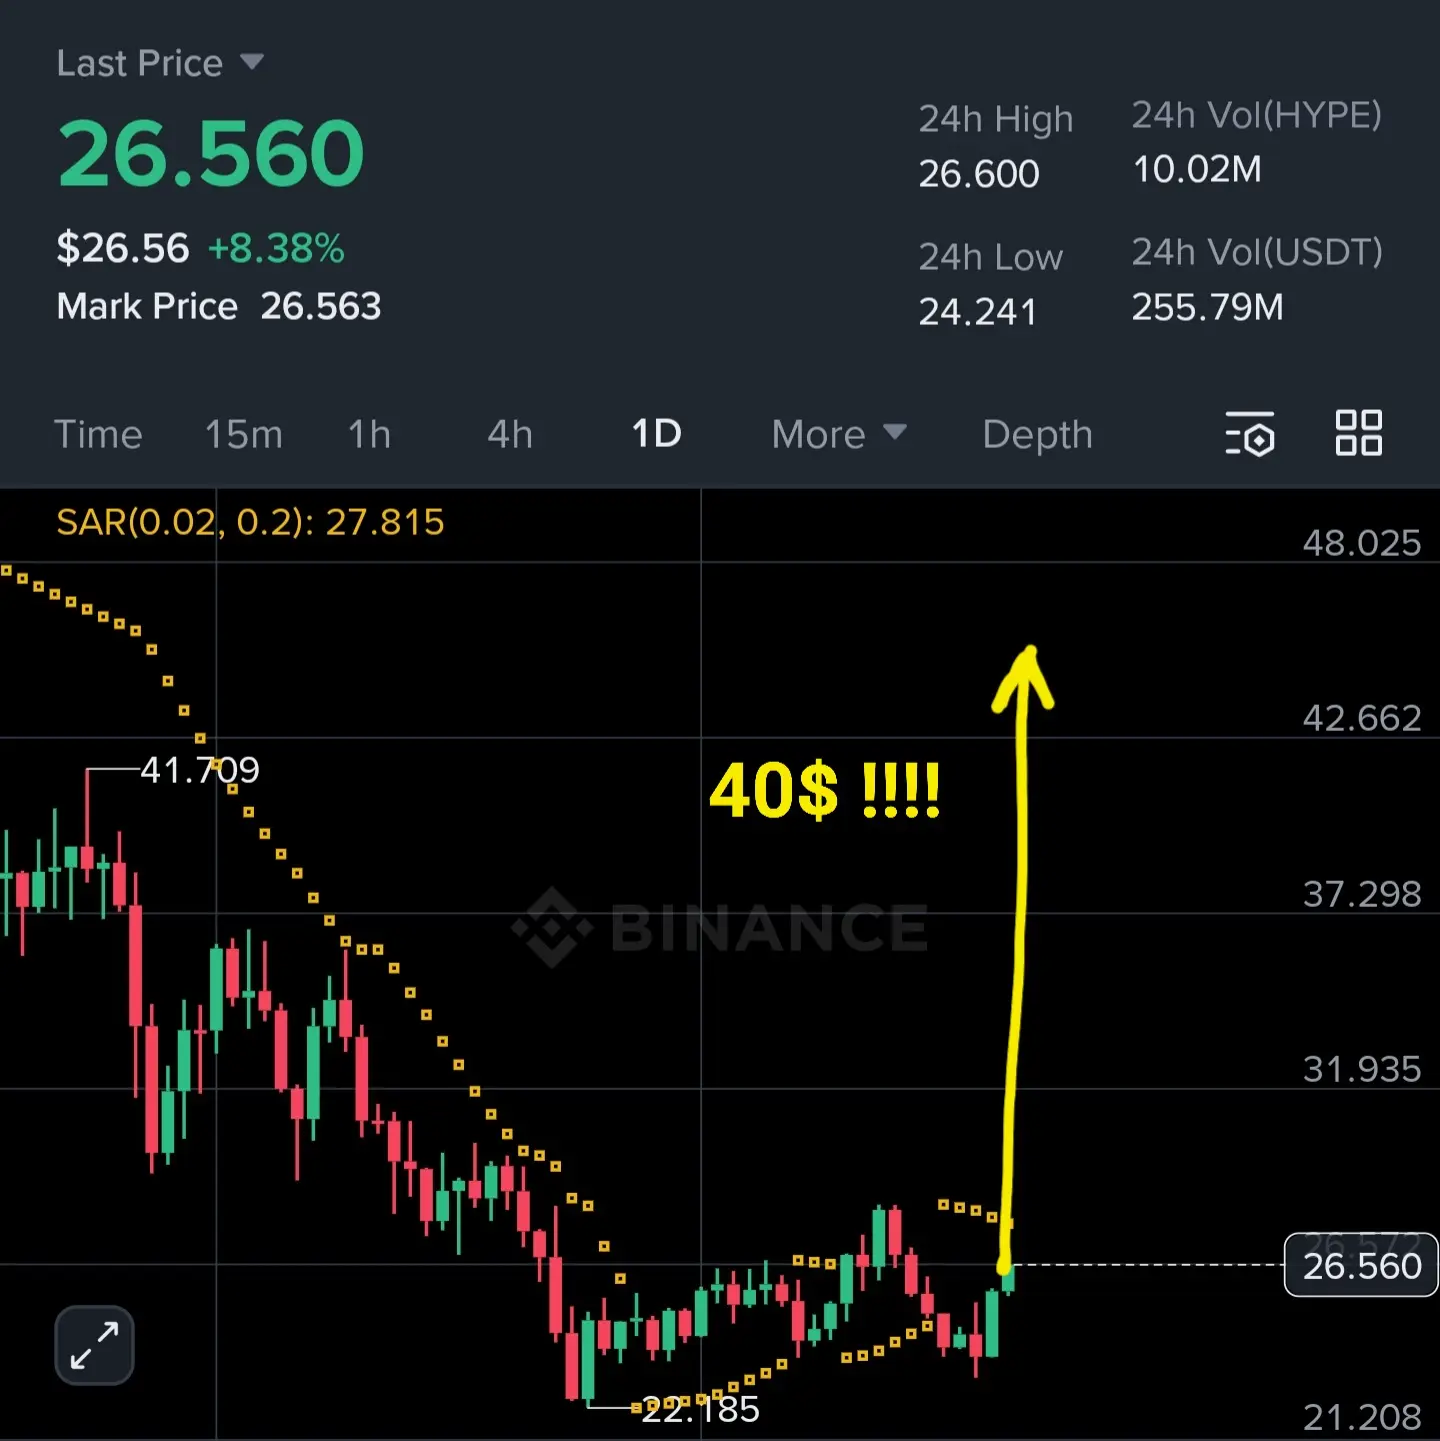The width and height of the screenshot is (1440, 1441).
Task: Switch to the Time chart tab
Action: (98, 434)
